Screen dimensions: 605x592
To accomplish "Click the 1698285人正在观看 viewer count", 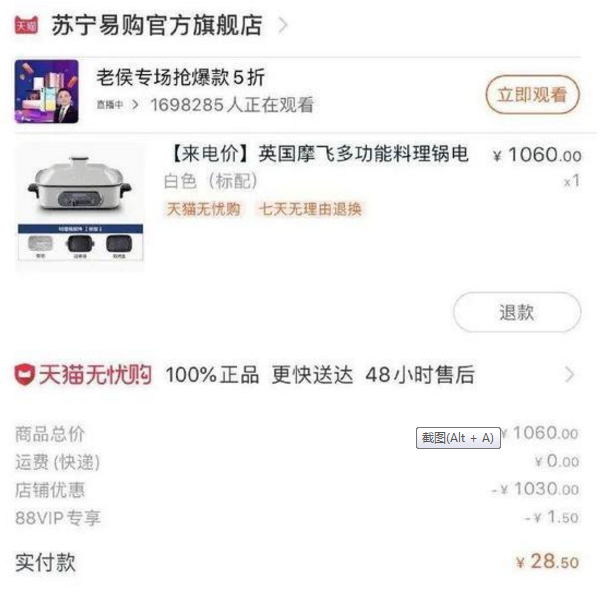I will pos(232,105).
